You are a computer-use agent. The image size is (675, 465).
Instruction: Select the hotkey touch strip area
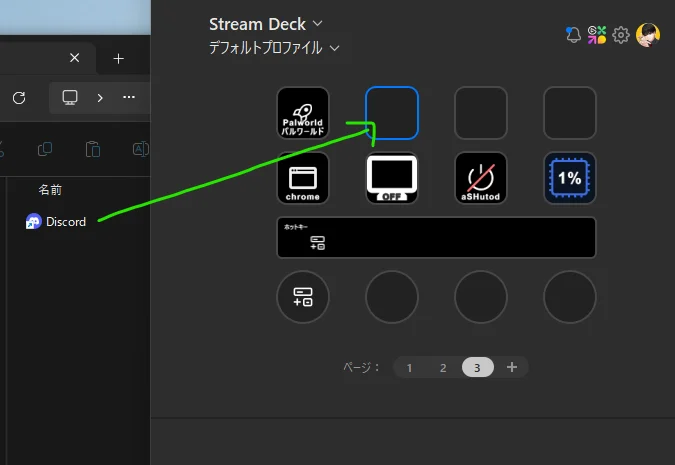(436, 237)
